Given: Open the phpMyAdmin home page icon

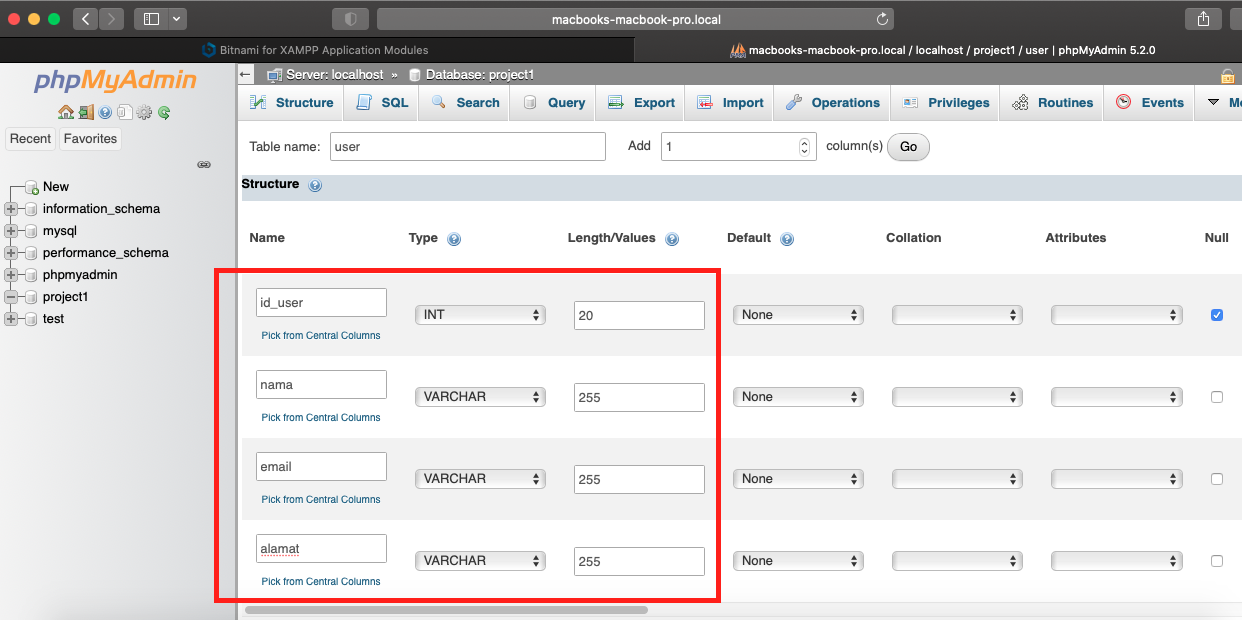Looking at the screenshot, I should point(66,112).
